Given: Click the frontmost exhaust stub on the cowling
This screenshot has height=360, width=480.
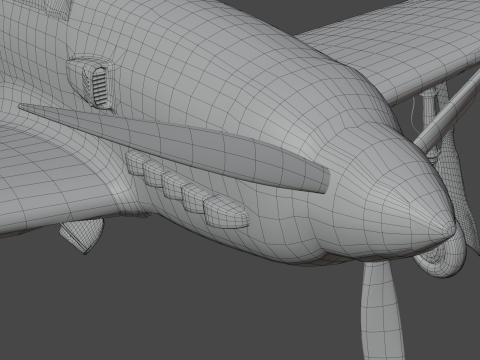Looking at the screenshot, I should (226, 212).
